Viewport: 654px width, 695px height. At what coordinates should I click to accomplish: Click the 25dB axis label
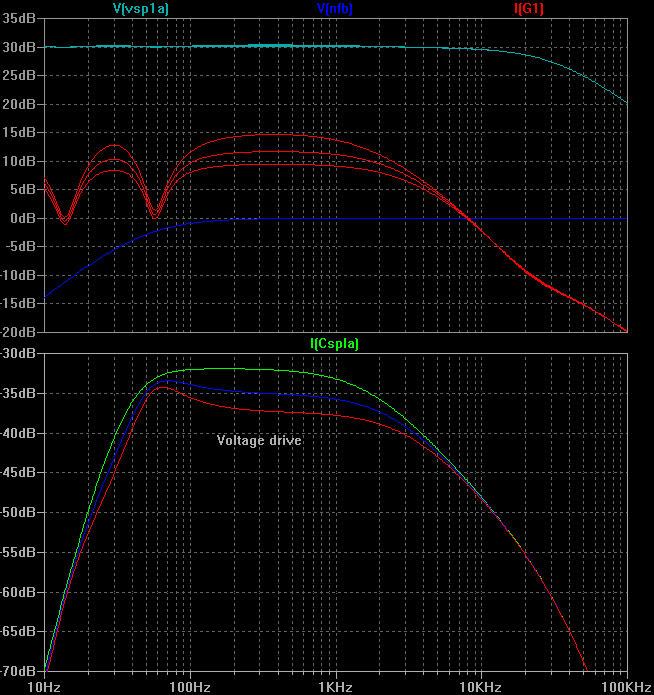pyautogui.click(x=19, y=75)
